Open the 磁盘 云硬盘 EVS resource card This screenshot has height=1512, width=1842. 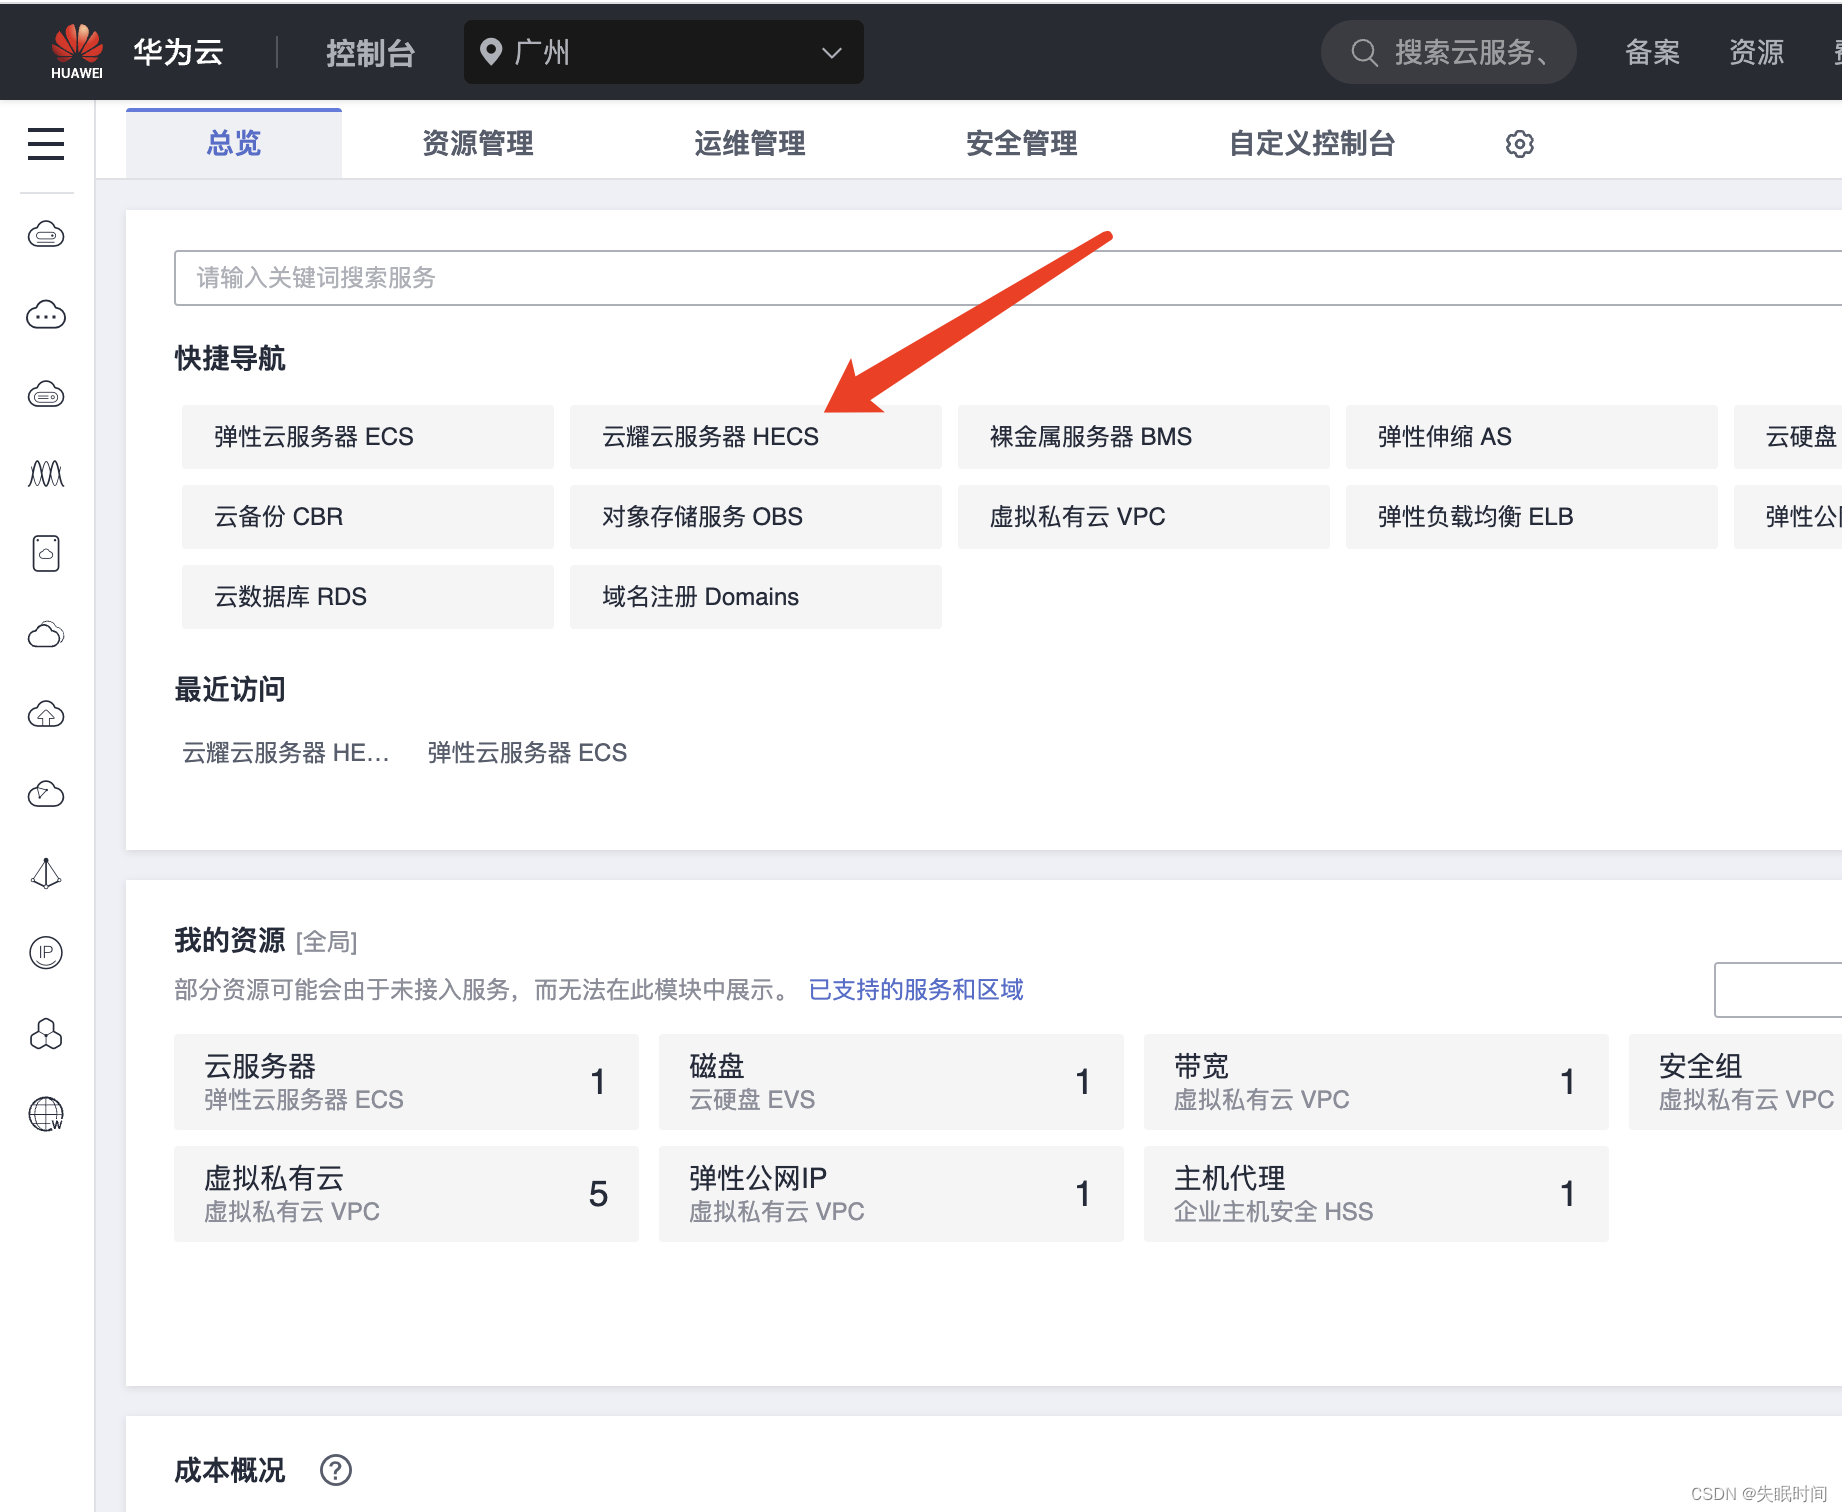(891, 1082)
